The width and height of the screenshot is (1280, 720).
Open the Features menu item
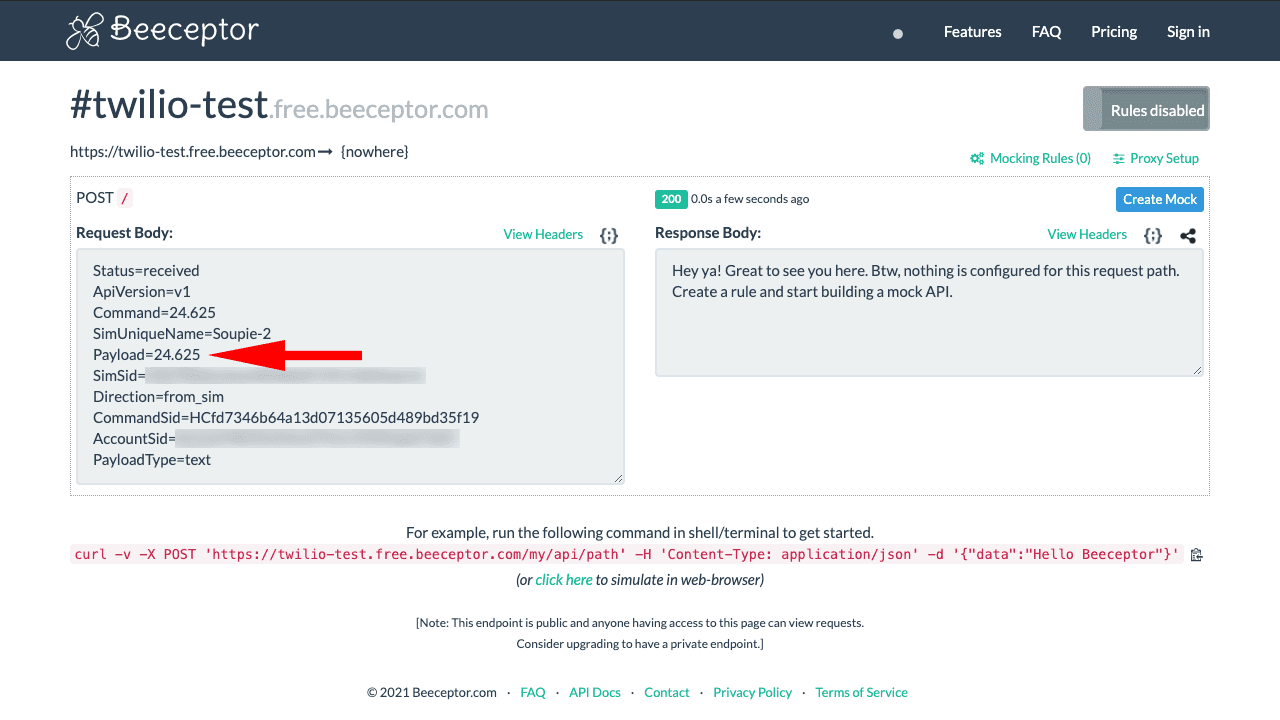pos(972,31)
